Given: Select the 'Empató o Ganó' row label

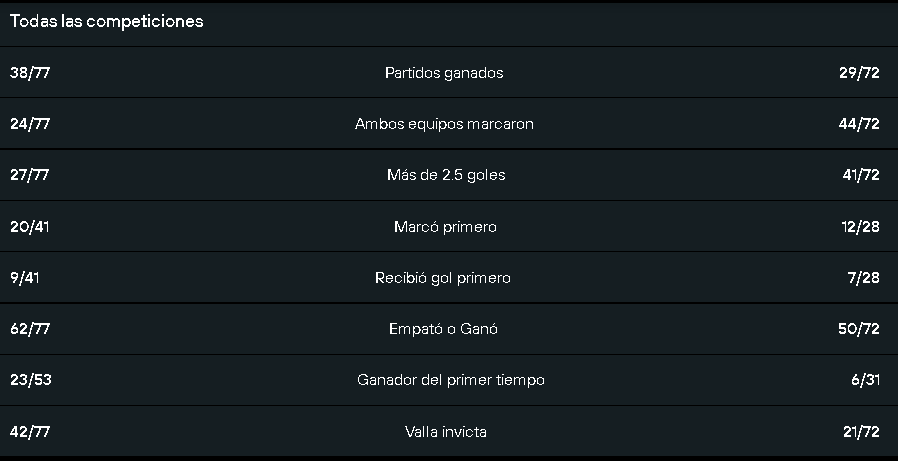Looking at the screenshot, I should click(x=443, y=329).
